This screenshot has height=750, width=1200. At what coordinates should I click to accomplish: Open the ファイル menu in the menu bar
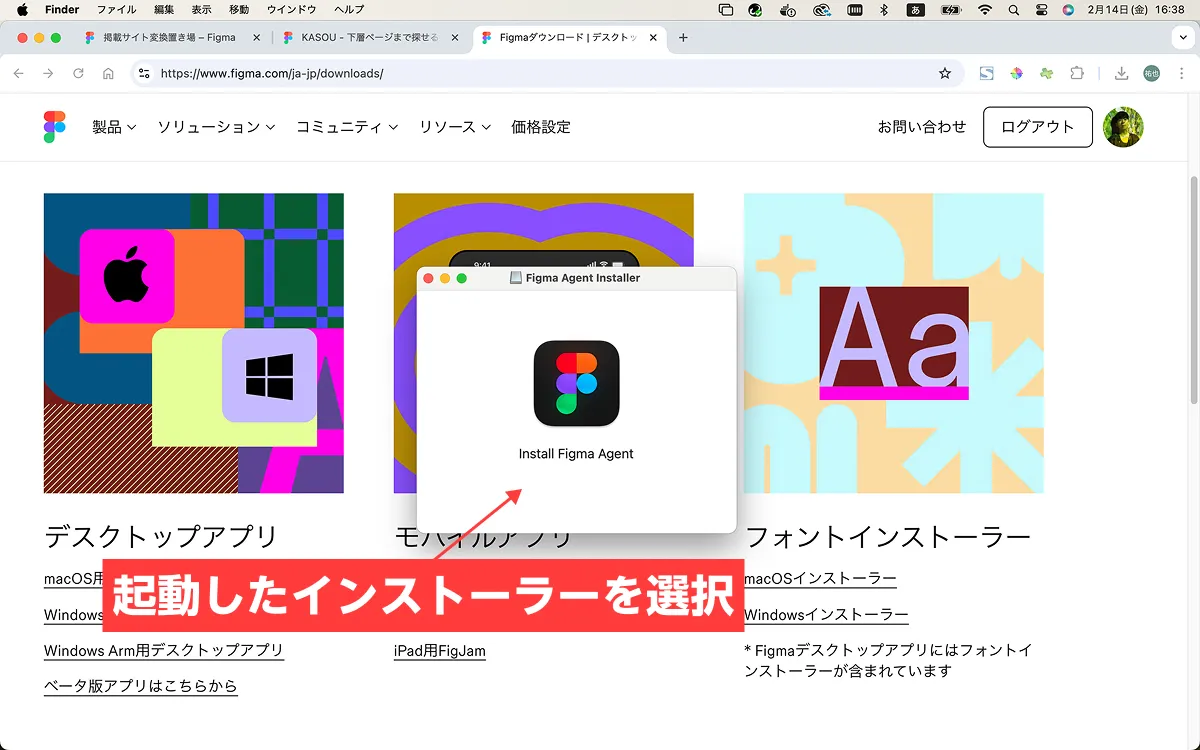[x=116, y=10]
